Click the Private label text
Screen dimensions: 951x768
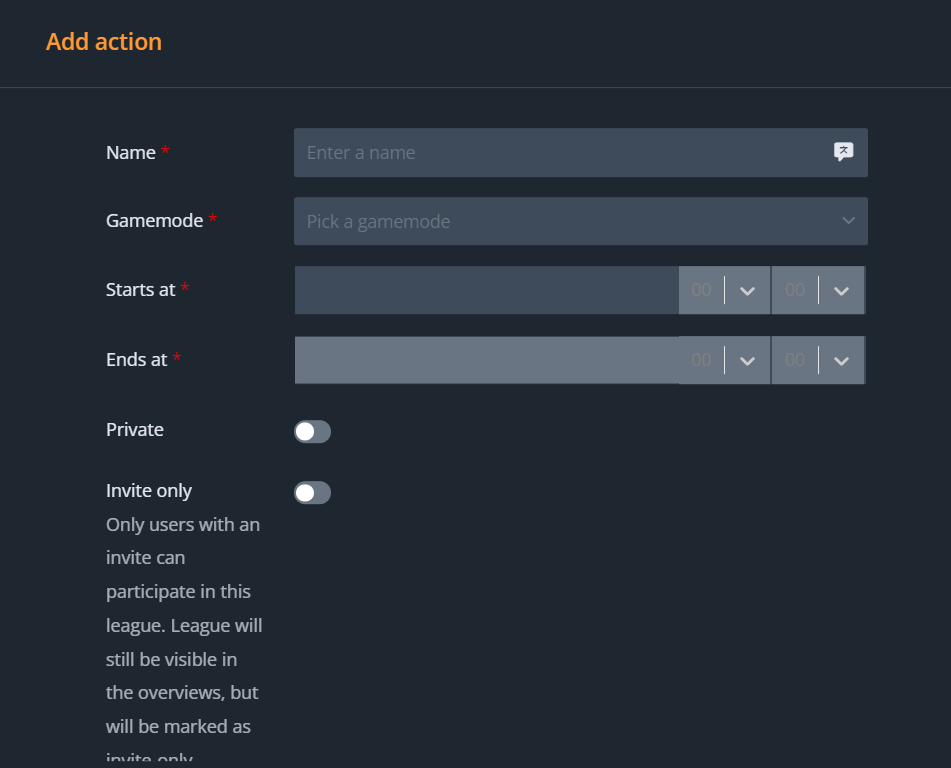pyautogui.click(x=135, y=430)
